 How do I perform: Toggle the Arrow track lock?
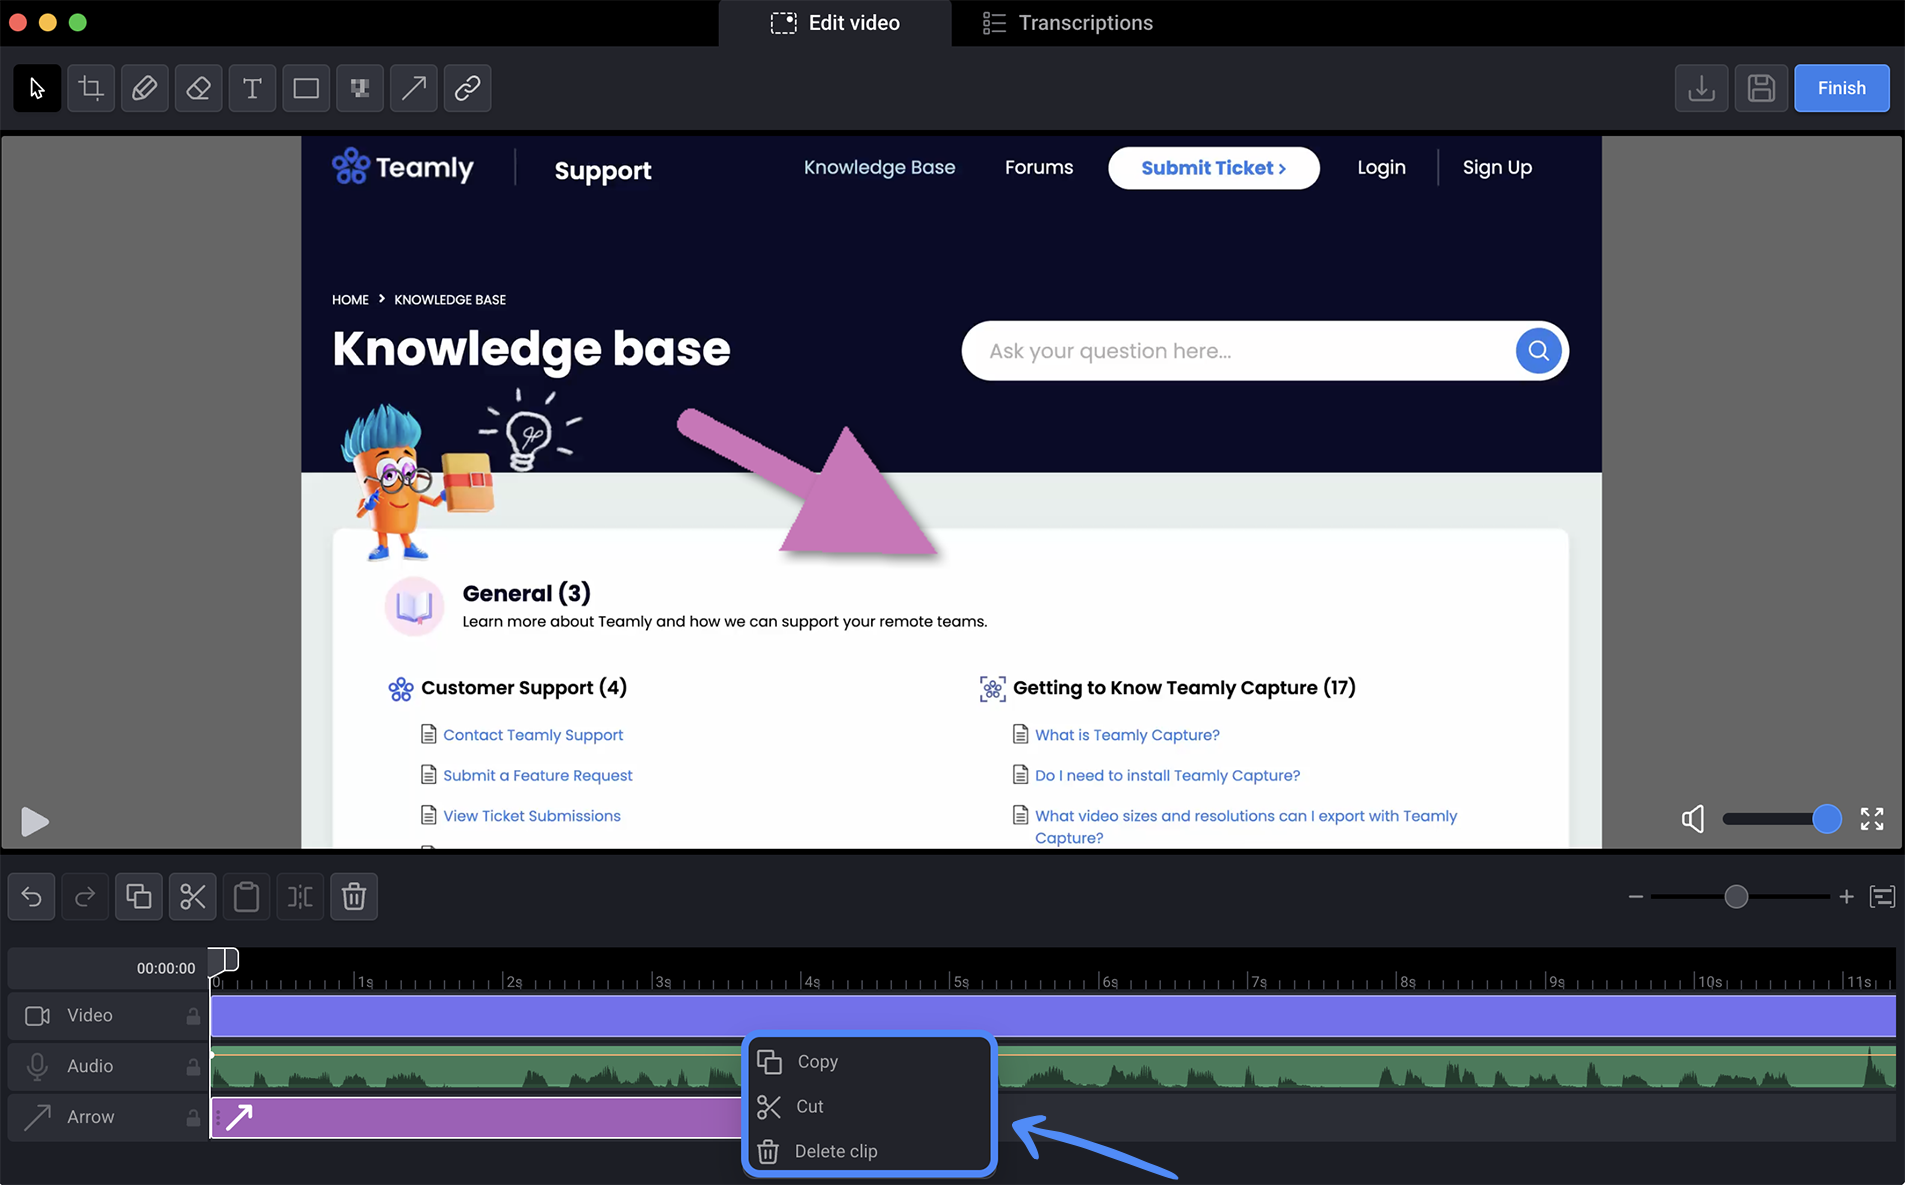[193, 1117]
